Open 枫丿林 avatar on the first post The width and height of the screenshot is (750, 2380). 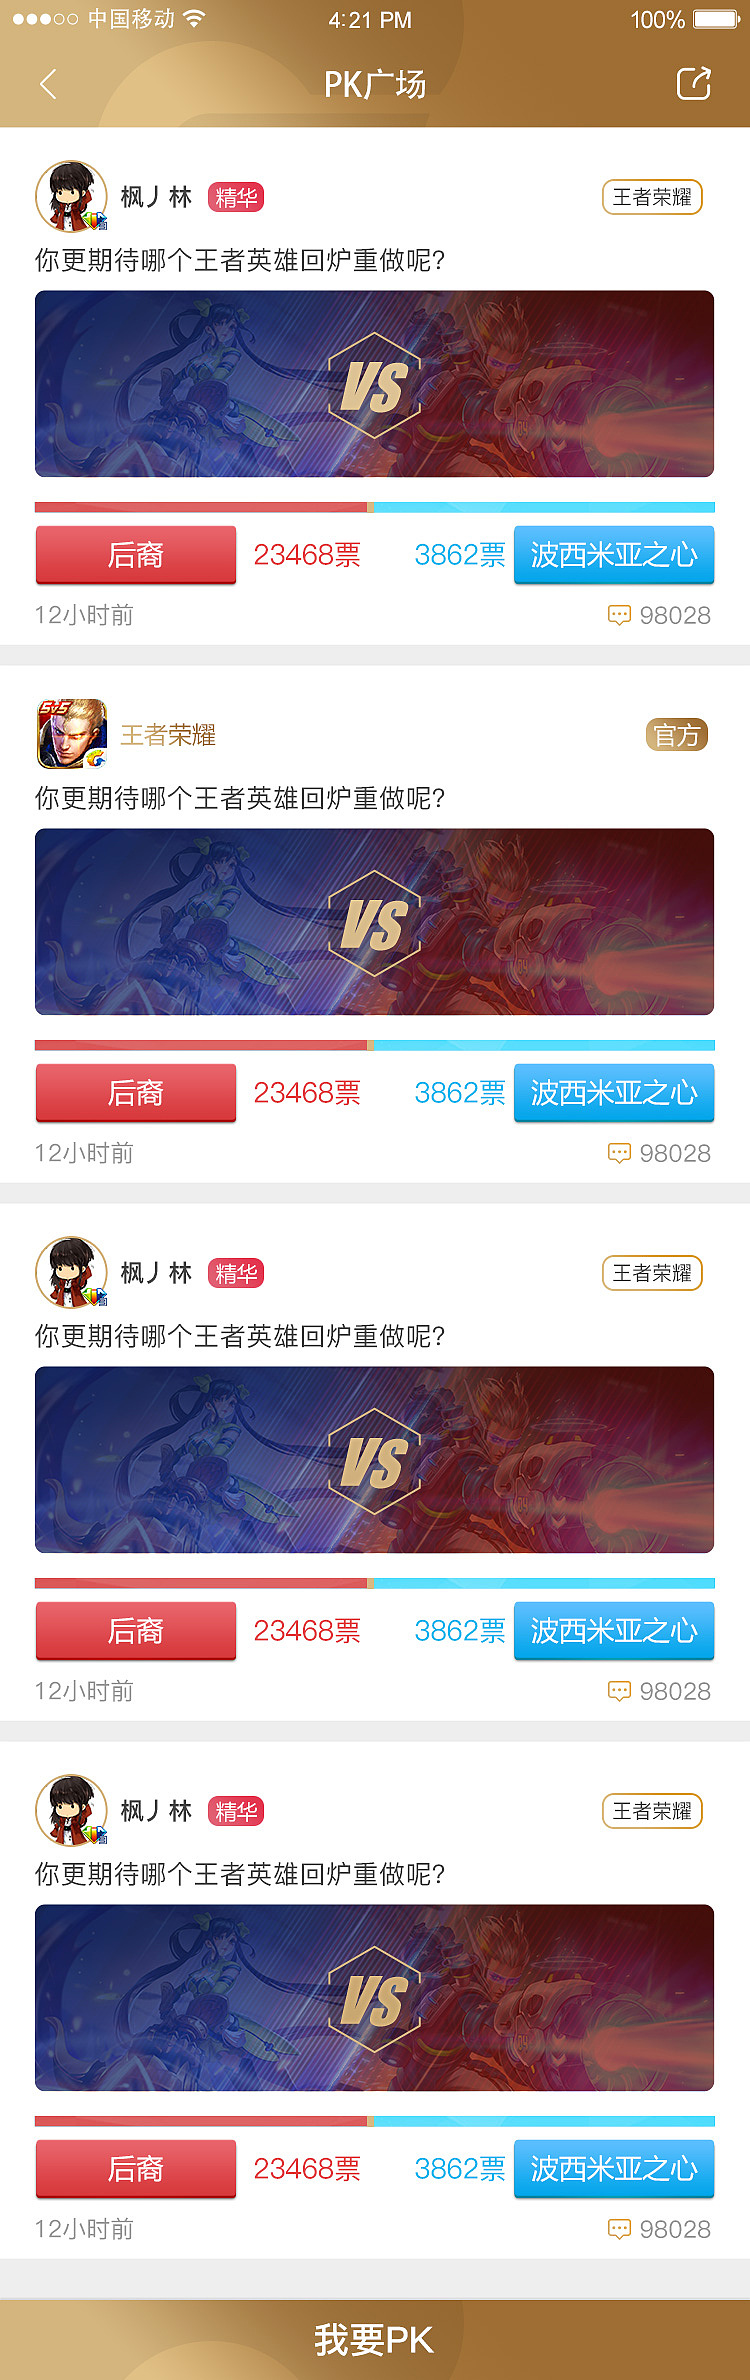click(x=71, y=196)
